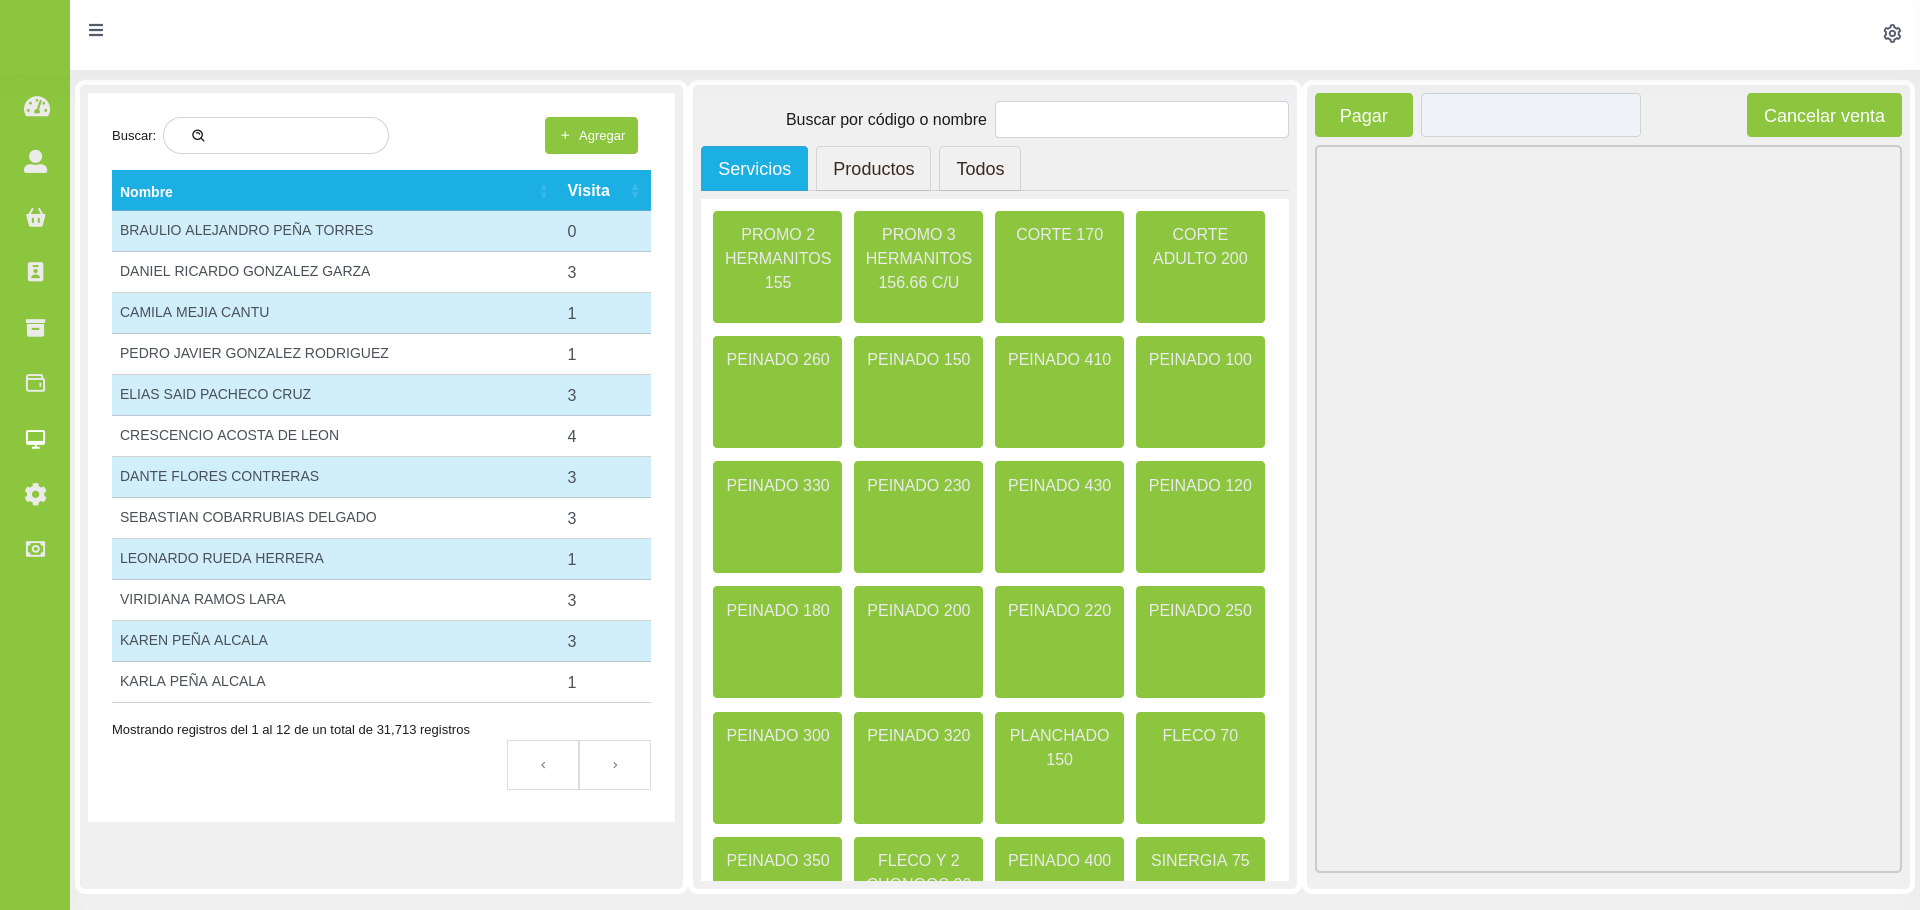
Task: Click the archive box sidebar icon
Action: pyautogui.click(x=36, y=328)
